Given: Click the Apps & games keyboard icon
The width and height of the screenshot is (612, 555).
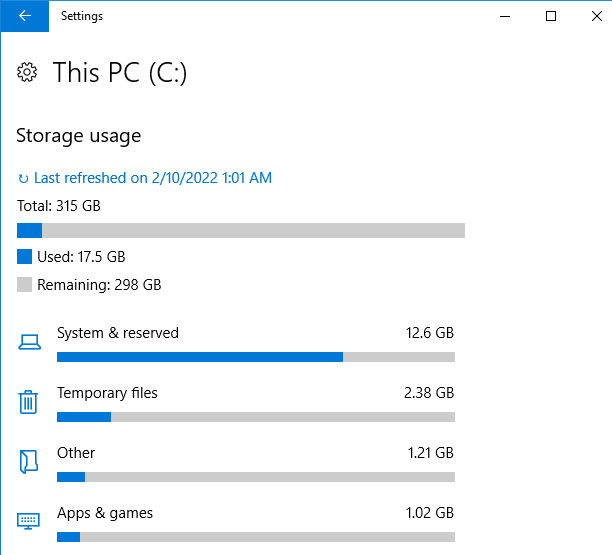Looking at the screenshot, I should [x=28, y=521].
